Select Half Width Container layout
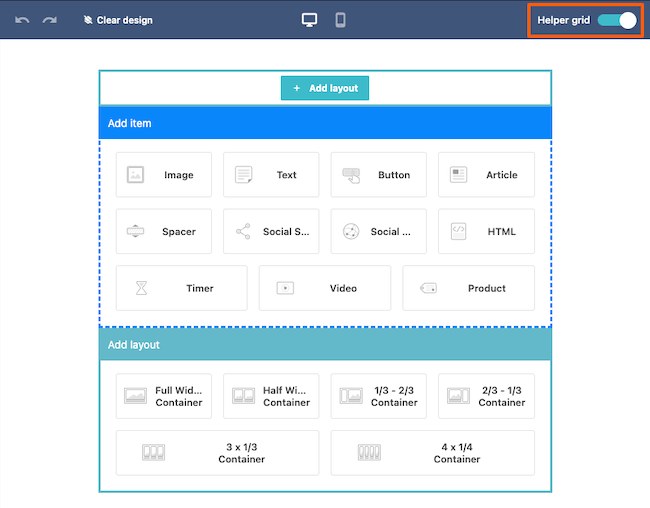The height and width of the screenshot is (508, 650). [271, 396]
